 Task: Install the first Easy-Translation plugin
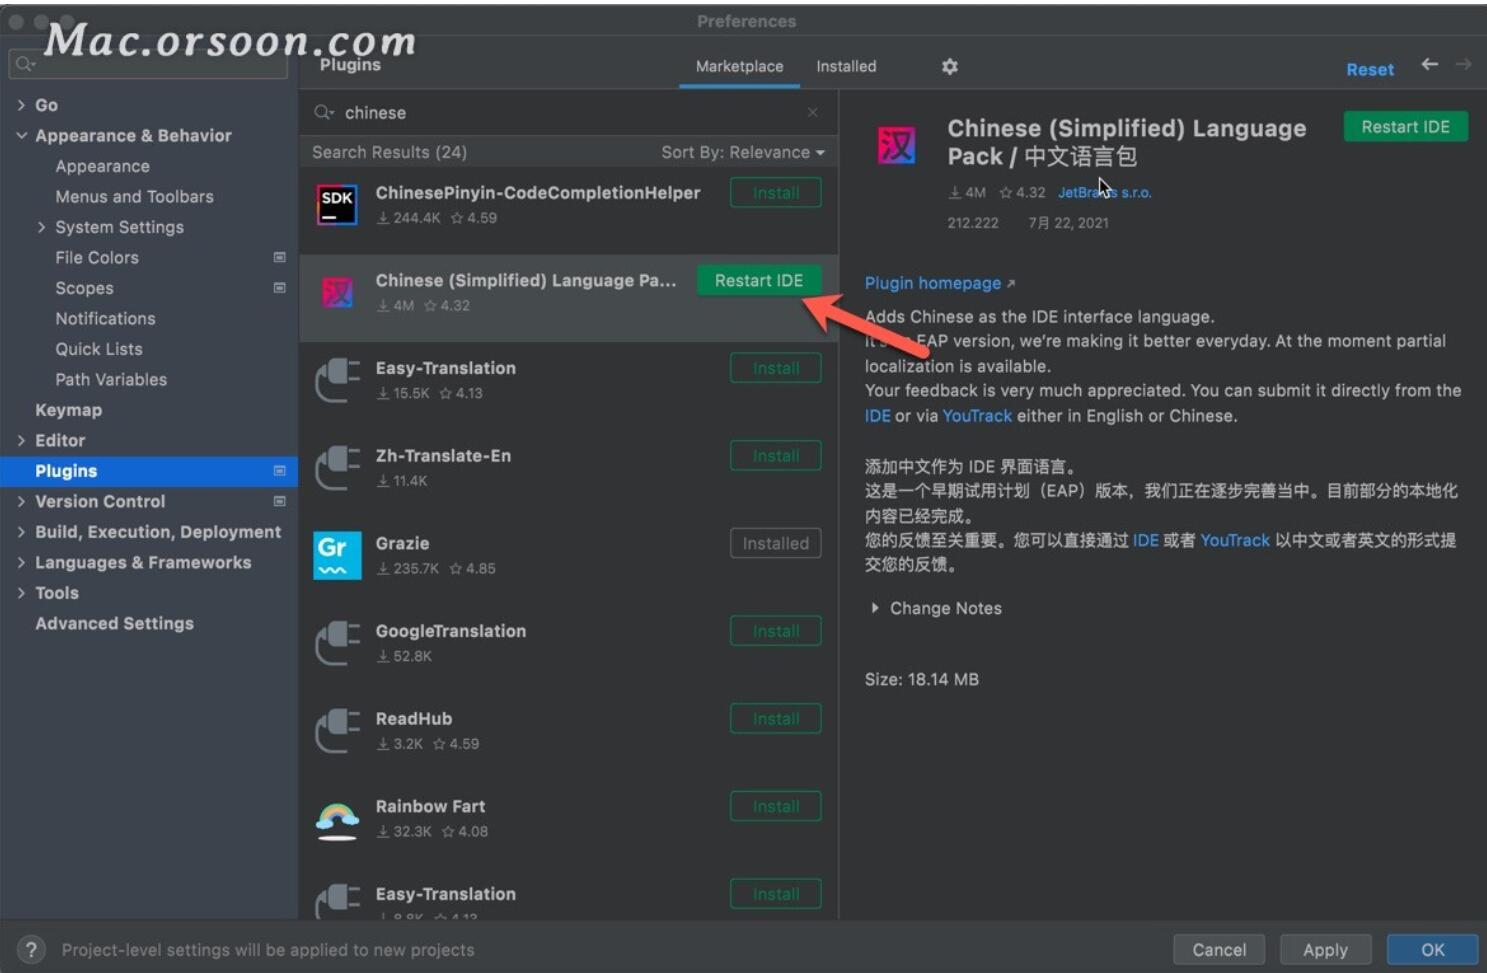tap(776, 368)
